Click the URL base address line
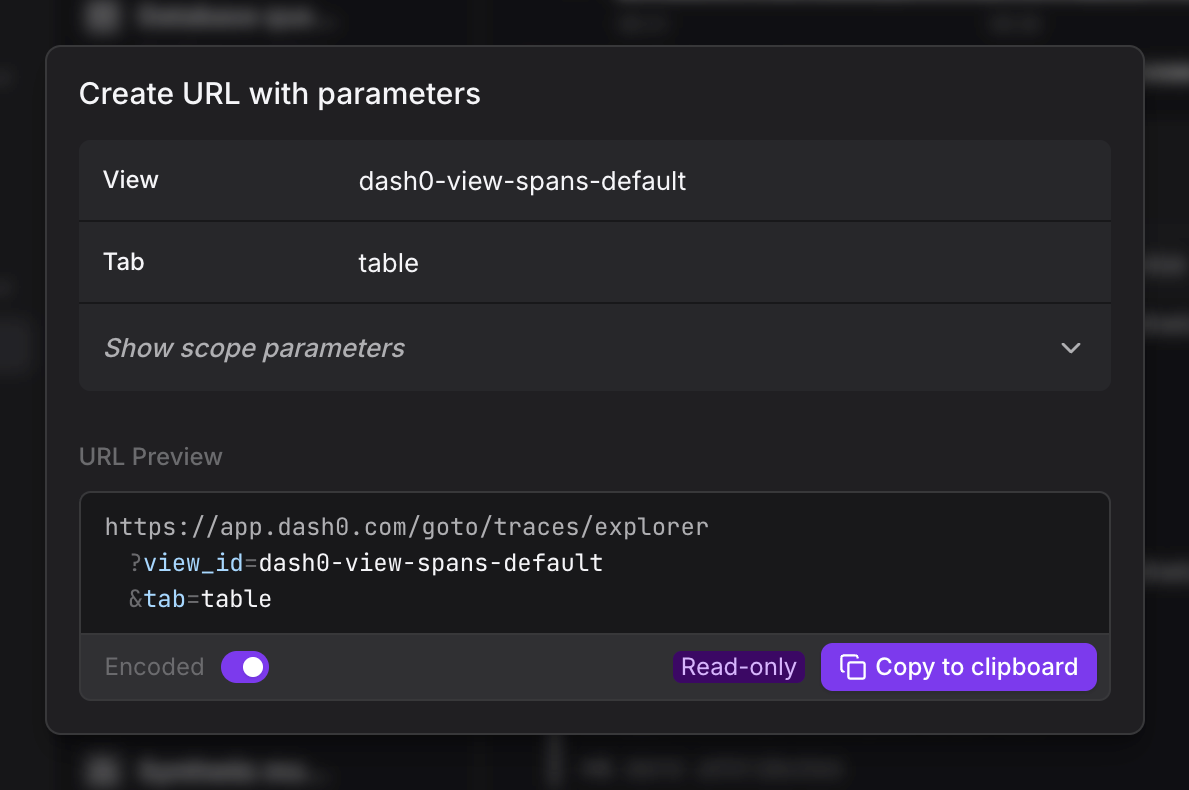The height and width of the screenshot is (790, 1189). [406, 526]
